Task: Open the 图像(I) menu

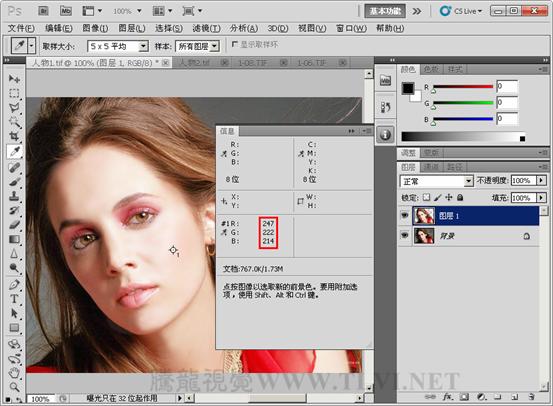Action: tap(95, 28)
